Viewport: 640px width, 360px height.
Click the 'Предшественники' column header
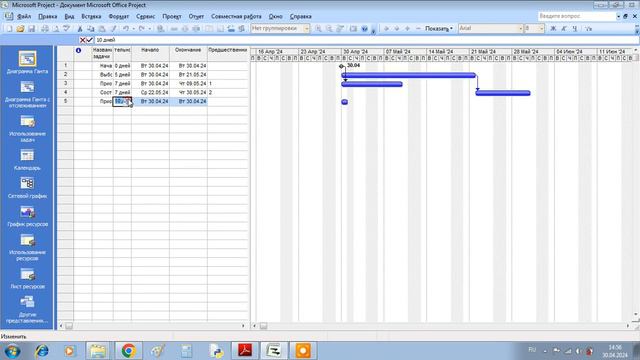(228, 53)
